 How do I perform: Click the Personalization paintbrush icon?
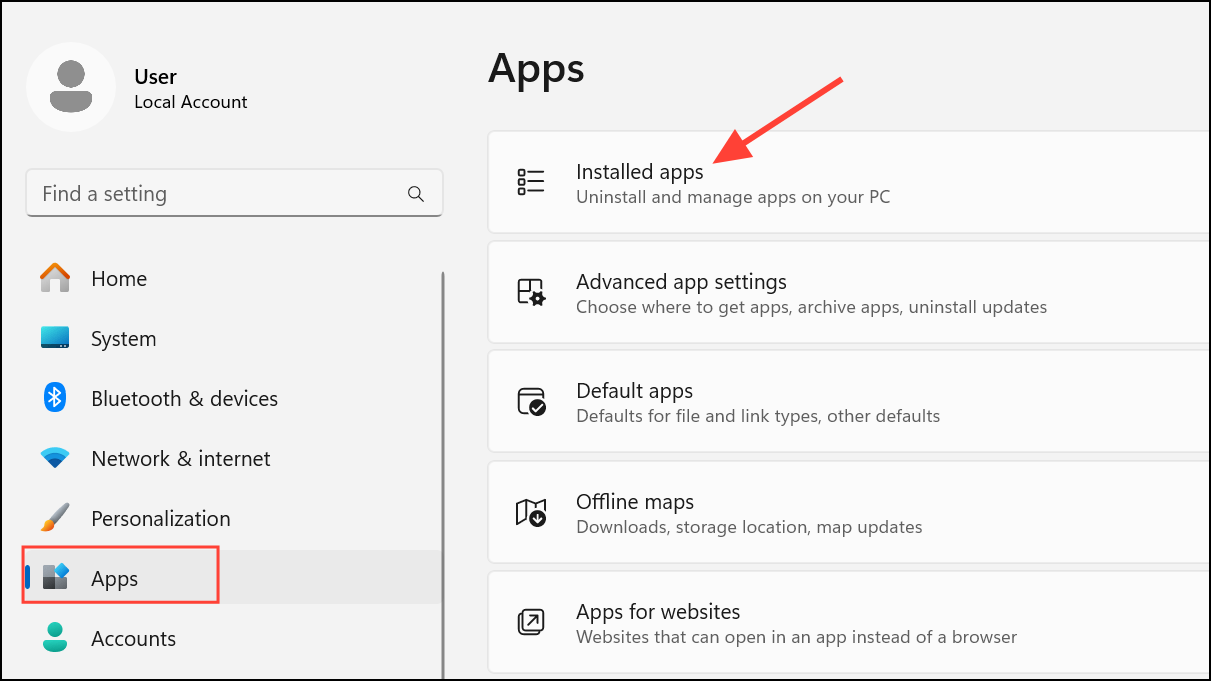pyautogui.click(x=55, y=518)
